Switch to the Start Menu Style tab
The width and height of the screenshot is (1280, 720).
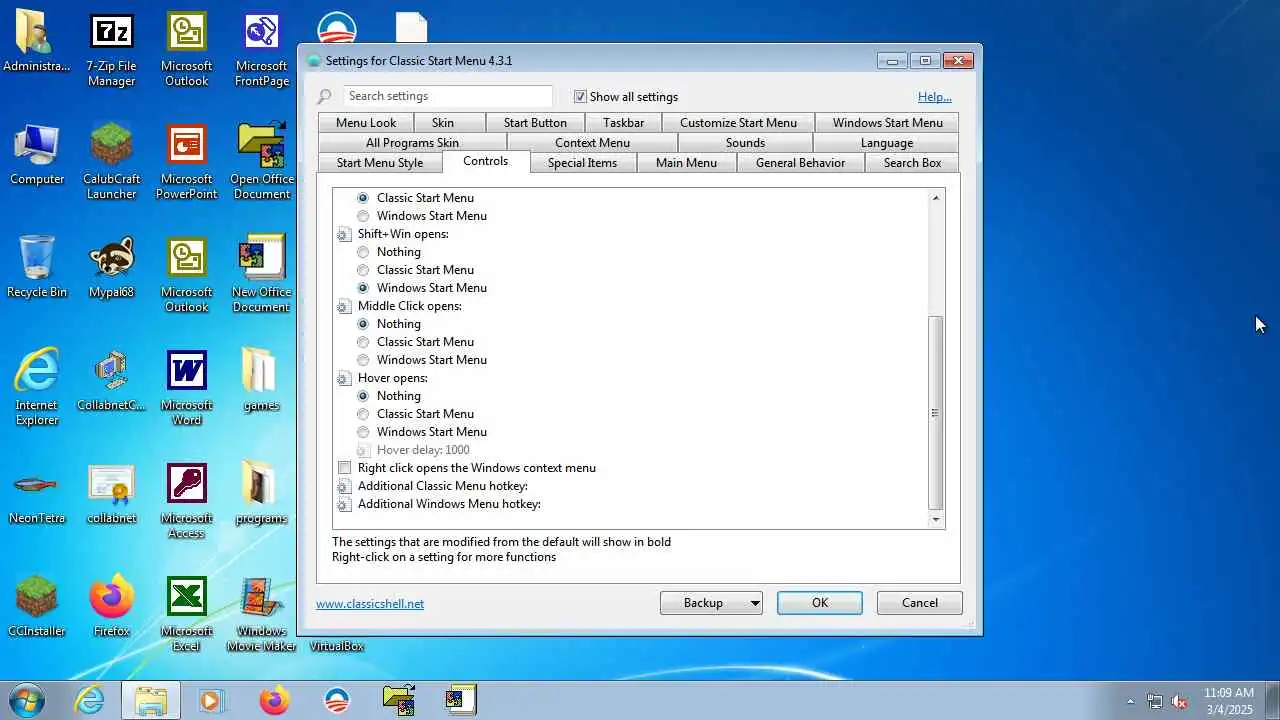click(x=380, y=163)
